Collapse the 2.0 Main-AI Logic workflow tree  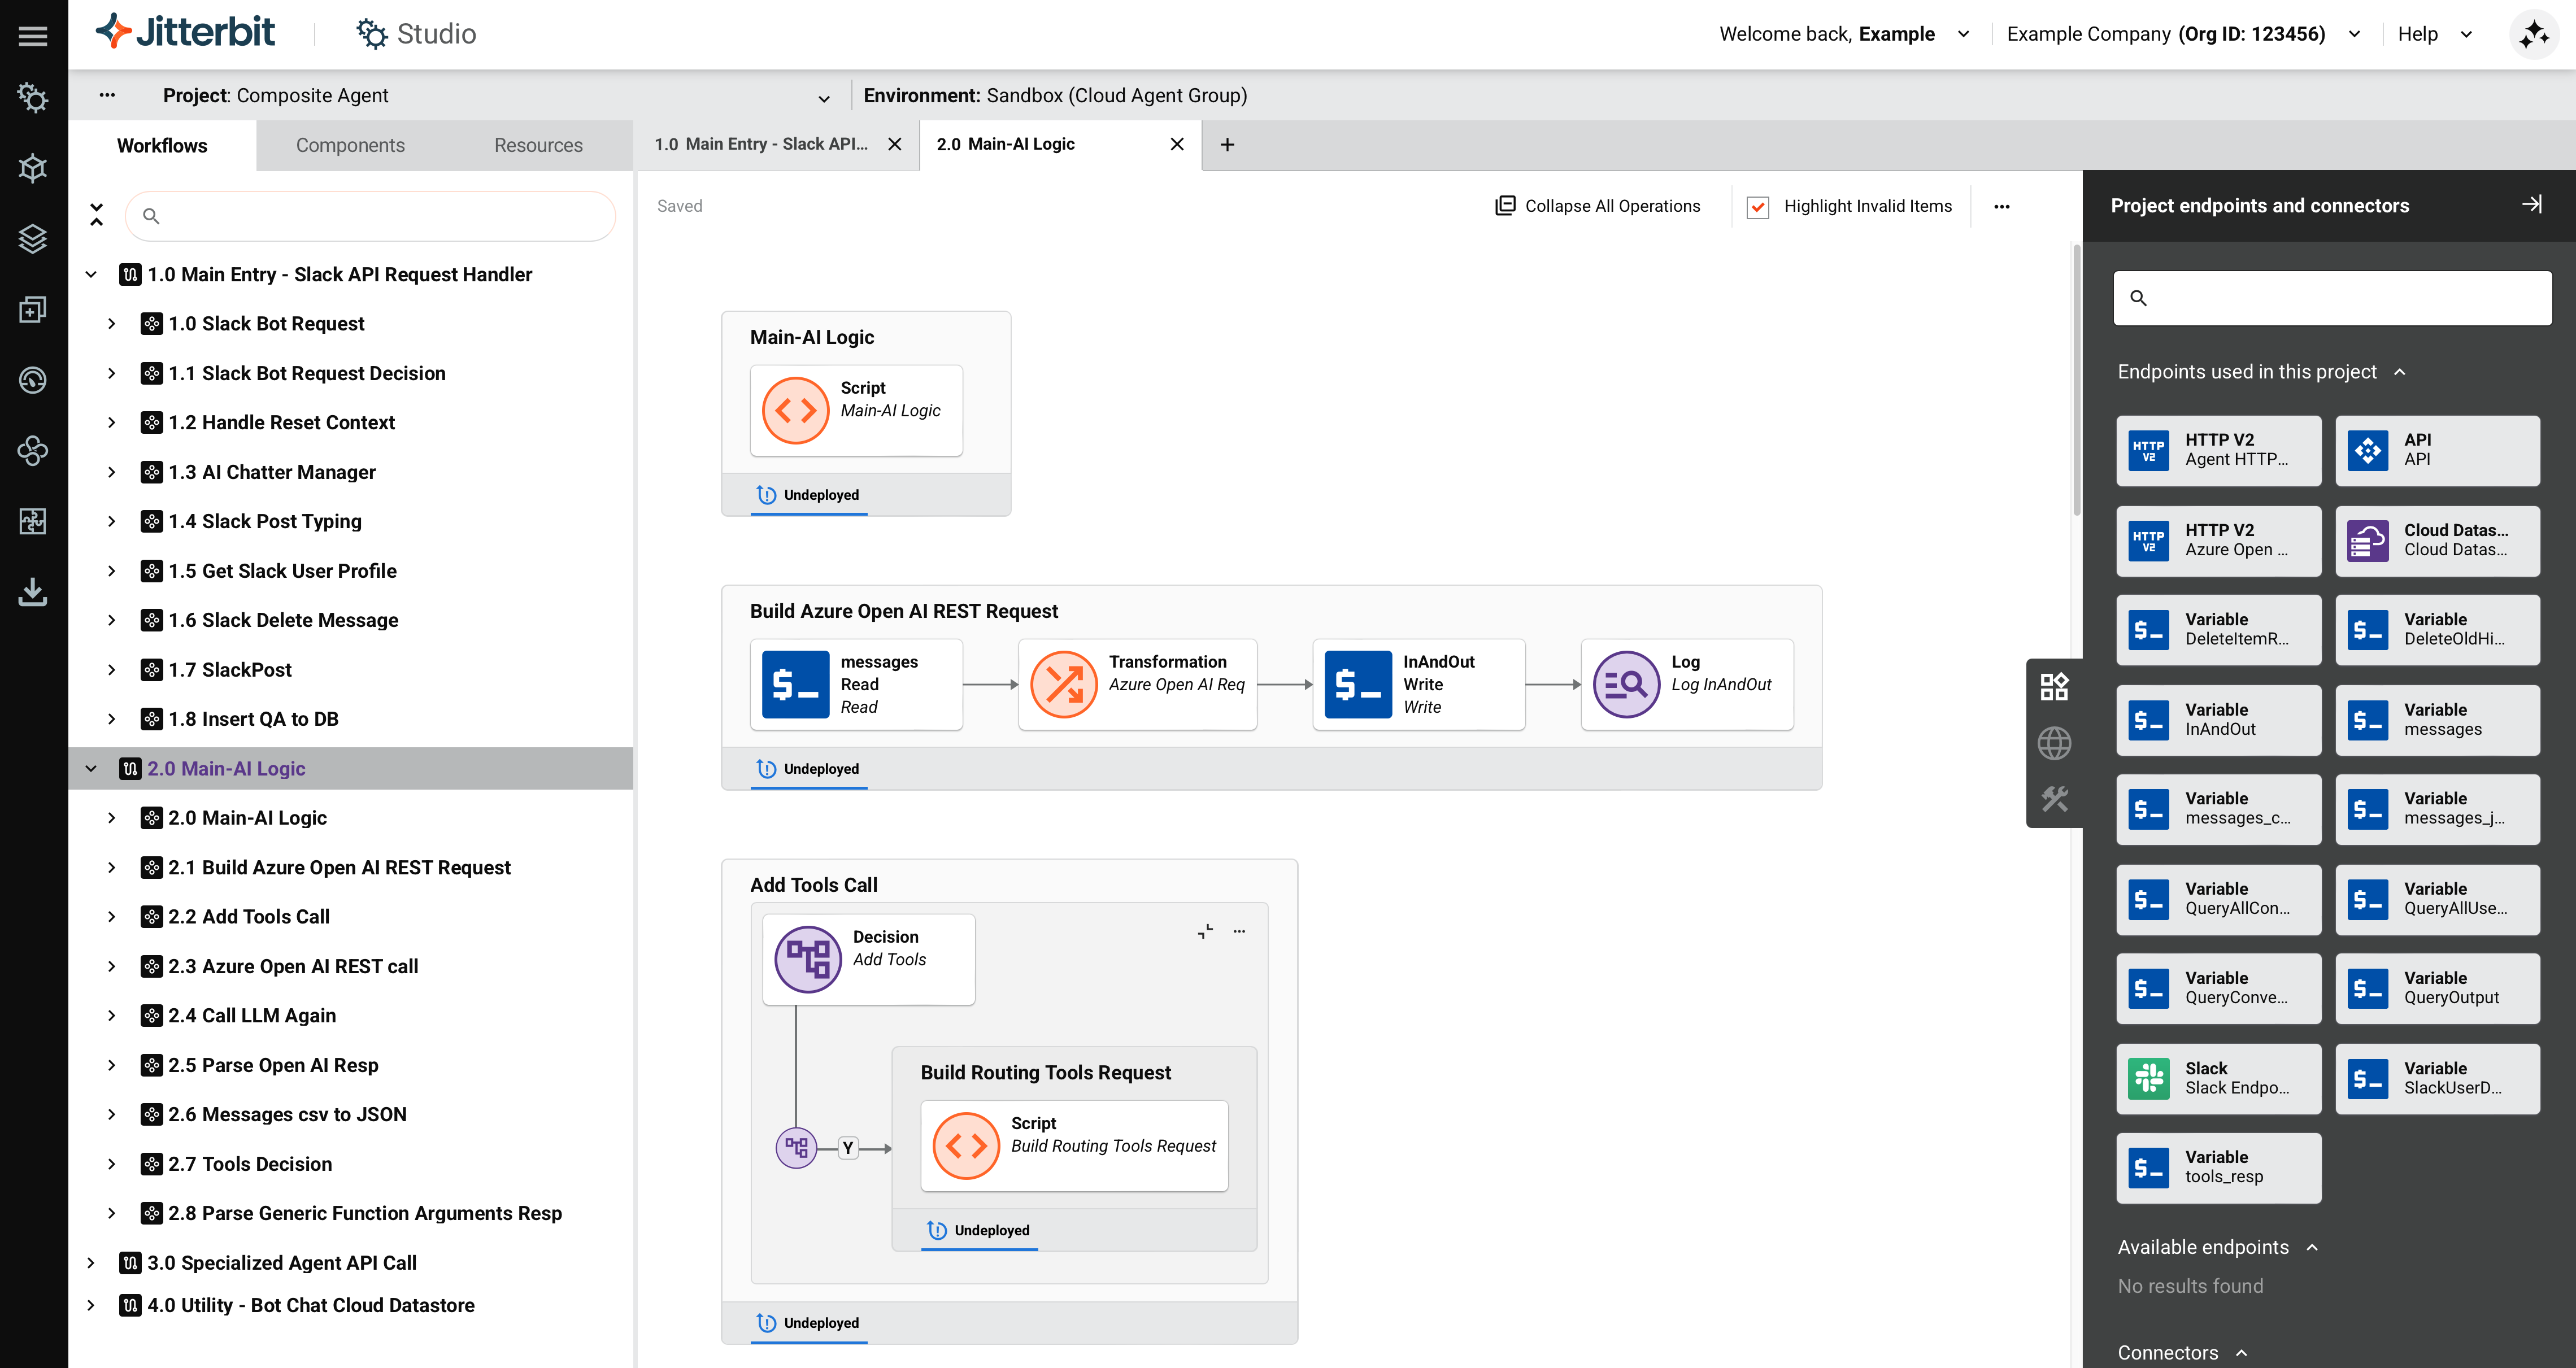pyautogui.click(x=91, y=769)
